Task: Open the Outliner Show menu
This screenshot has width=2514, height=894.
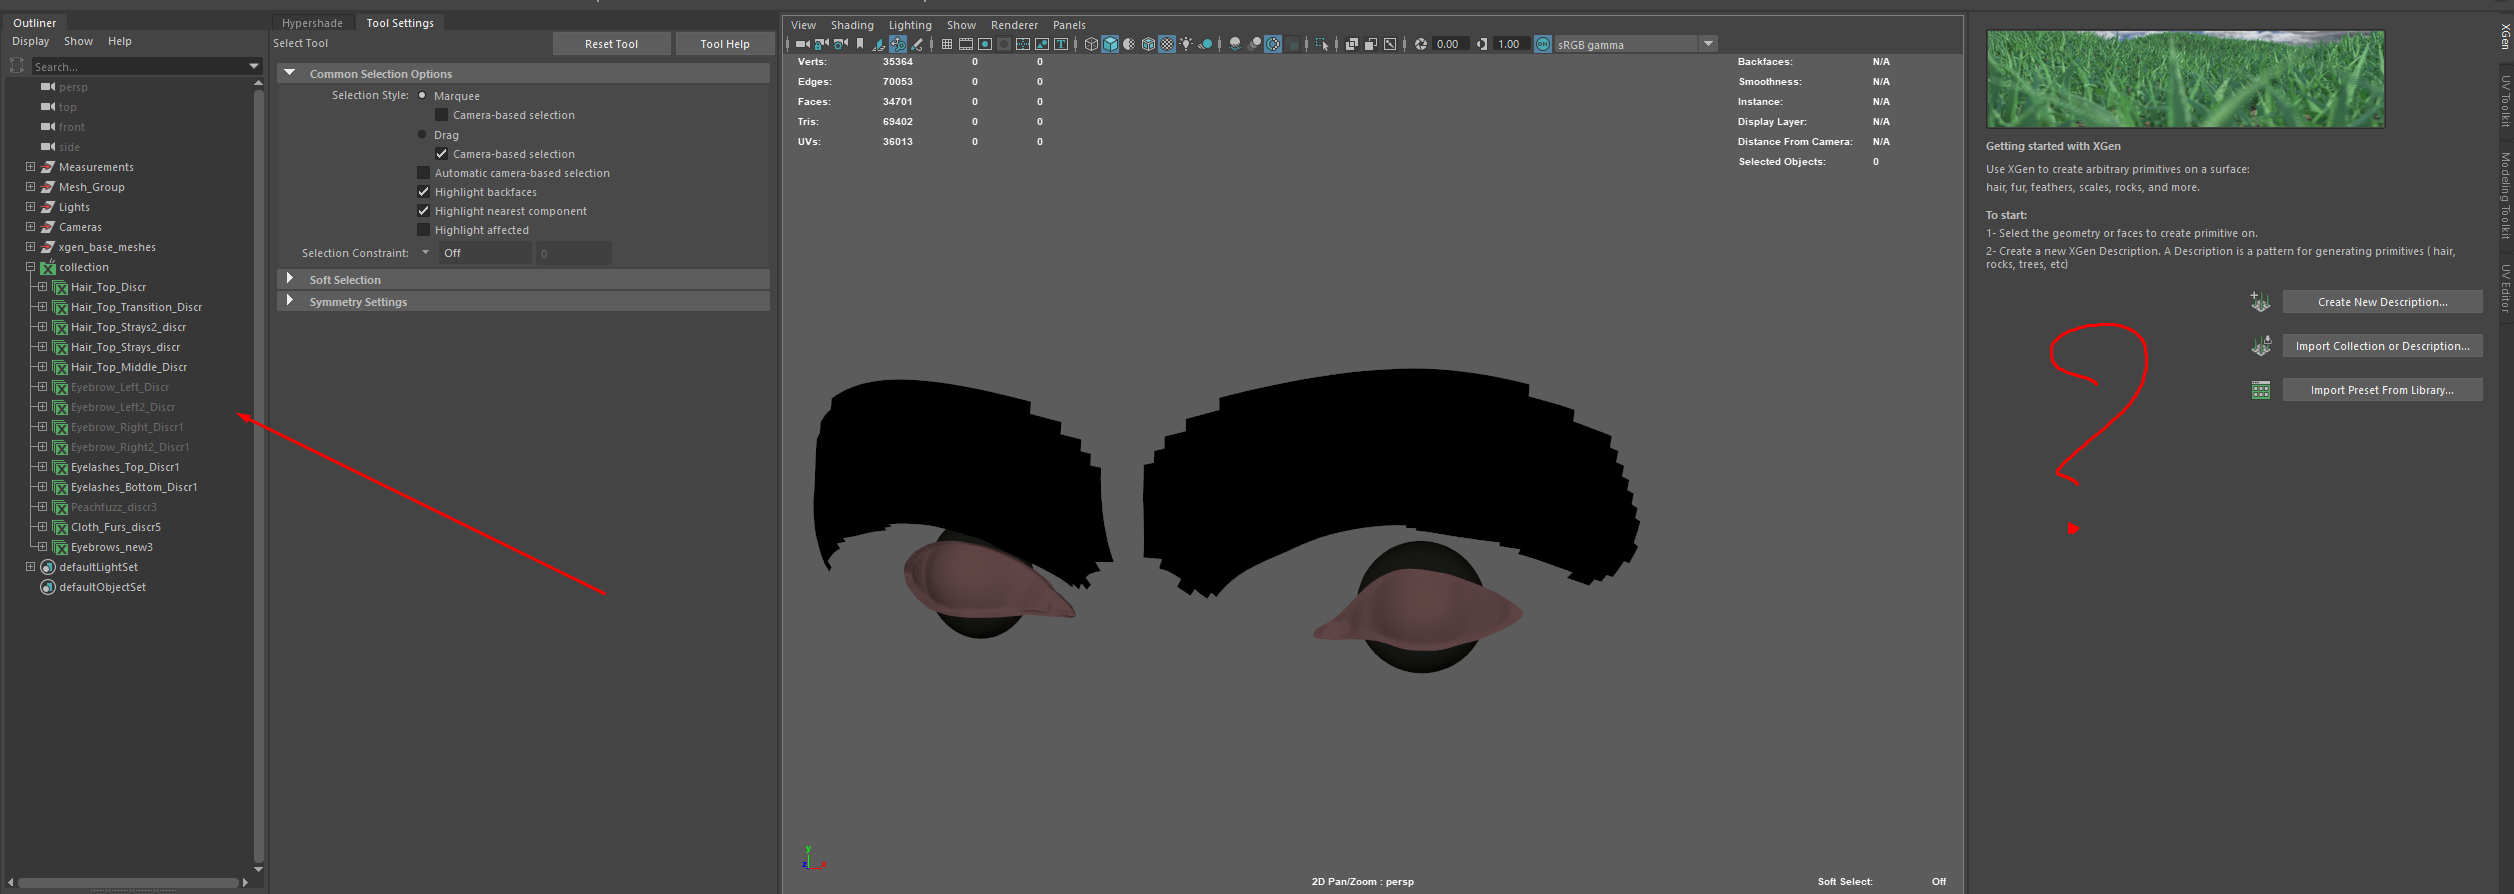Action: (x=78, y=41)
